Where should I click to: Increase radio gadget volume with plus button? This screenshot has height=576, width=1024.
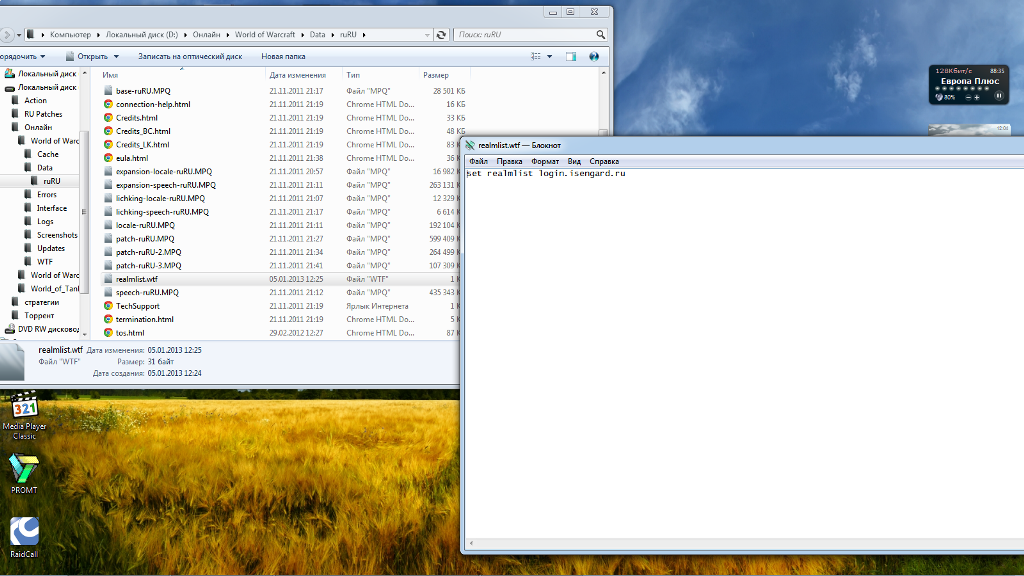click(976, 97)
